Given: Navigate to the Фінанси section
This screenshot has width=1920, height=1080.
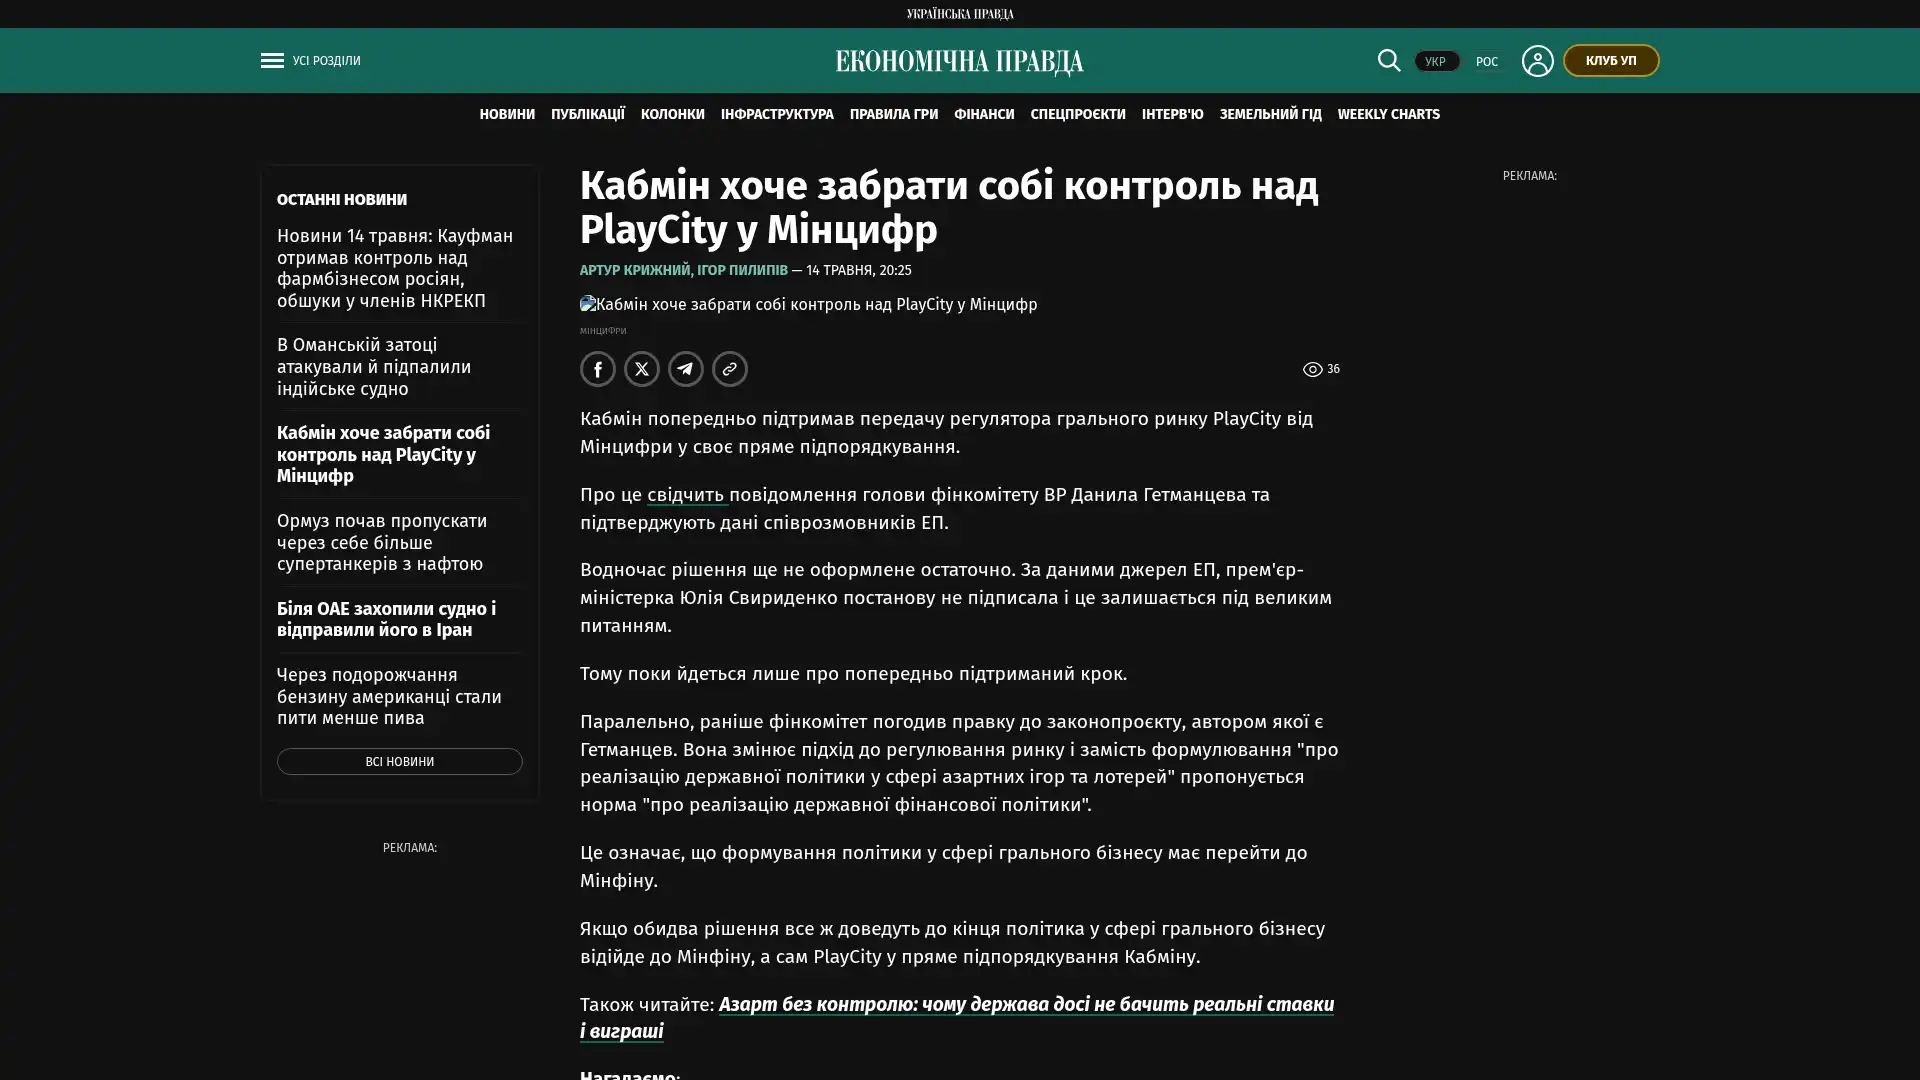Looking at the screenshot, I should click(x=984, y=115).
